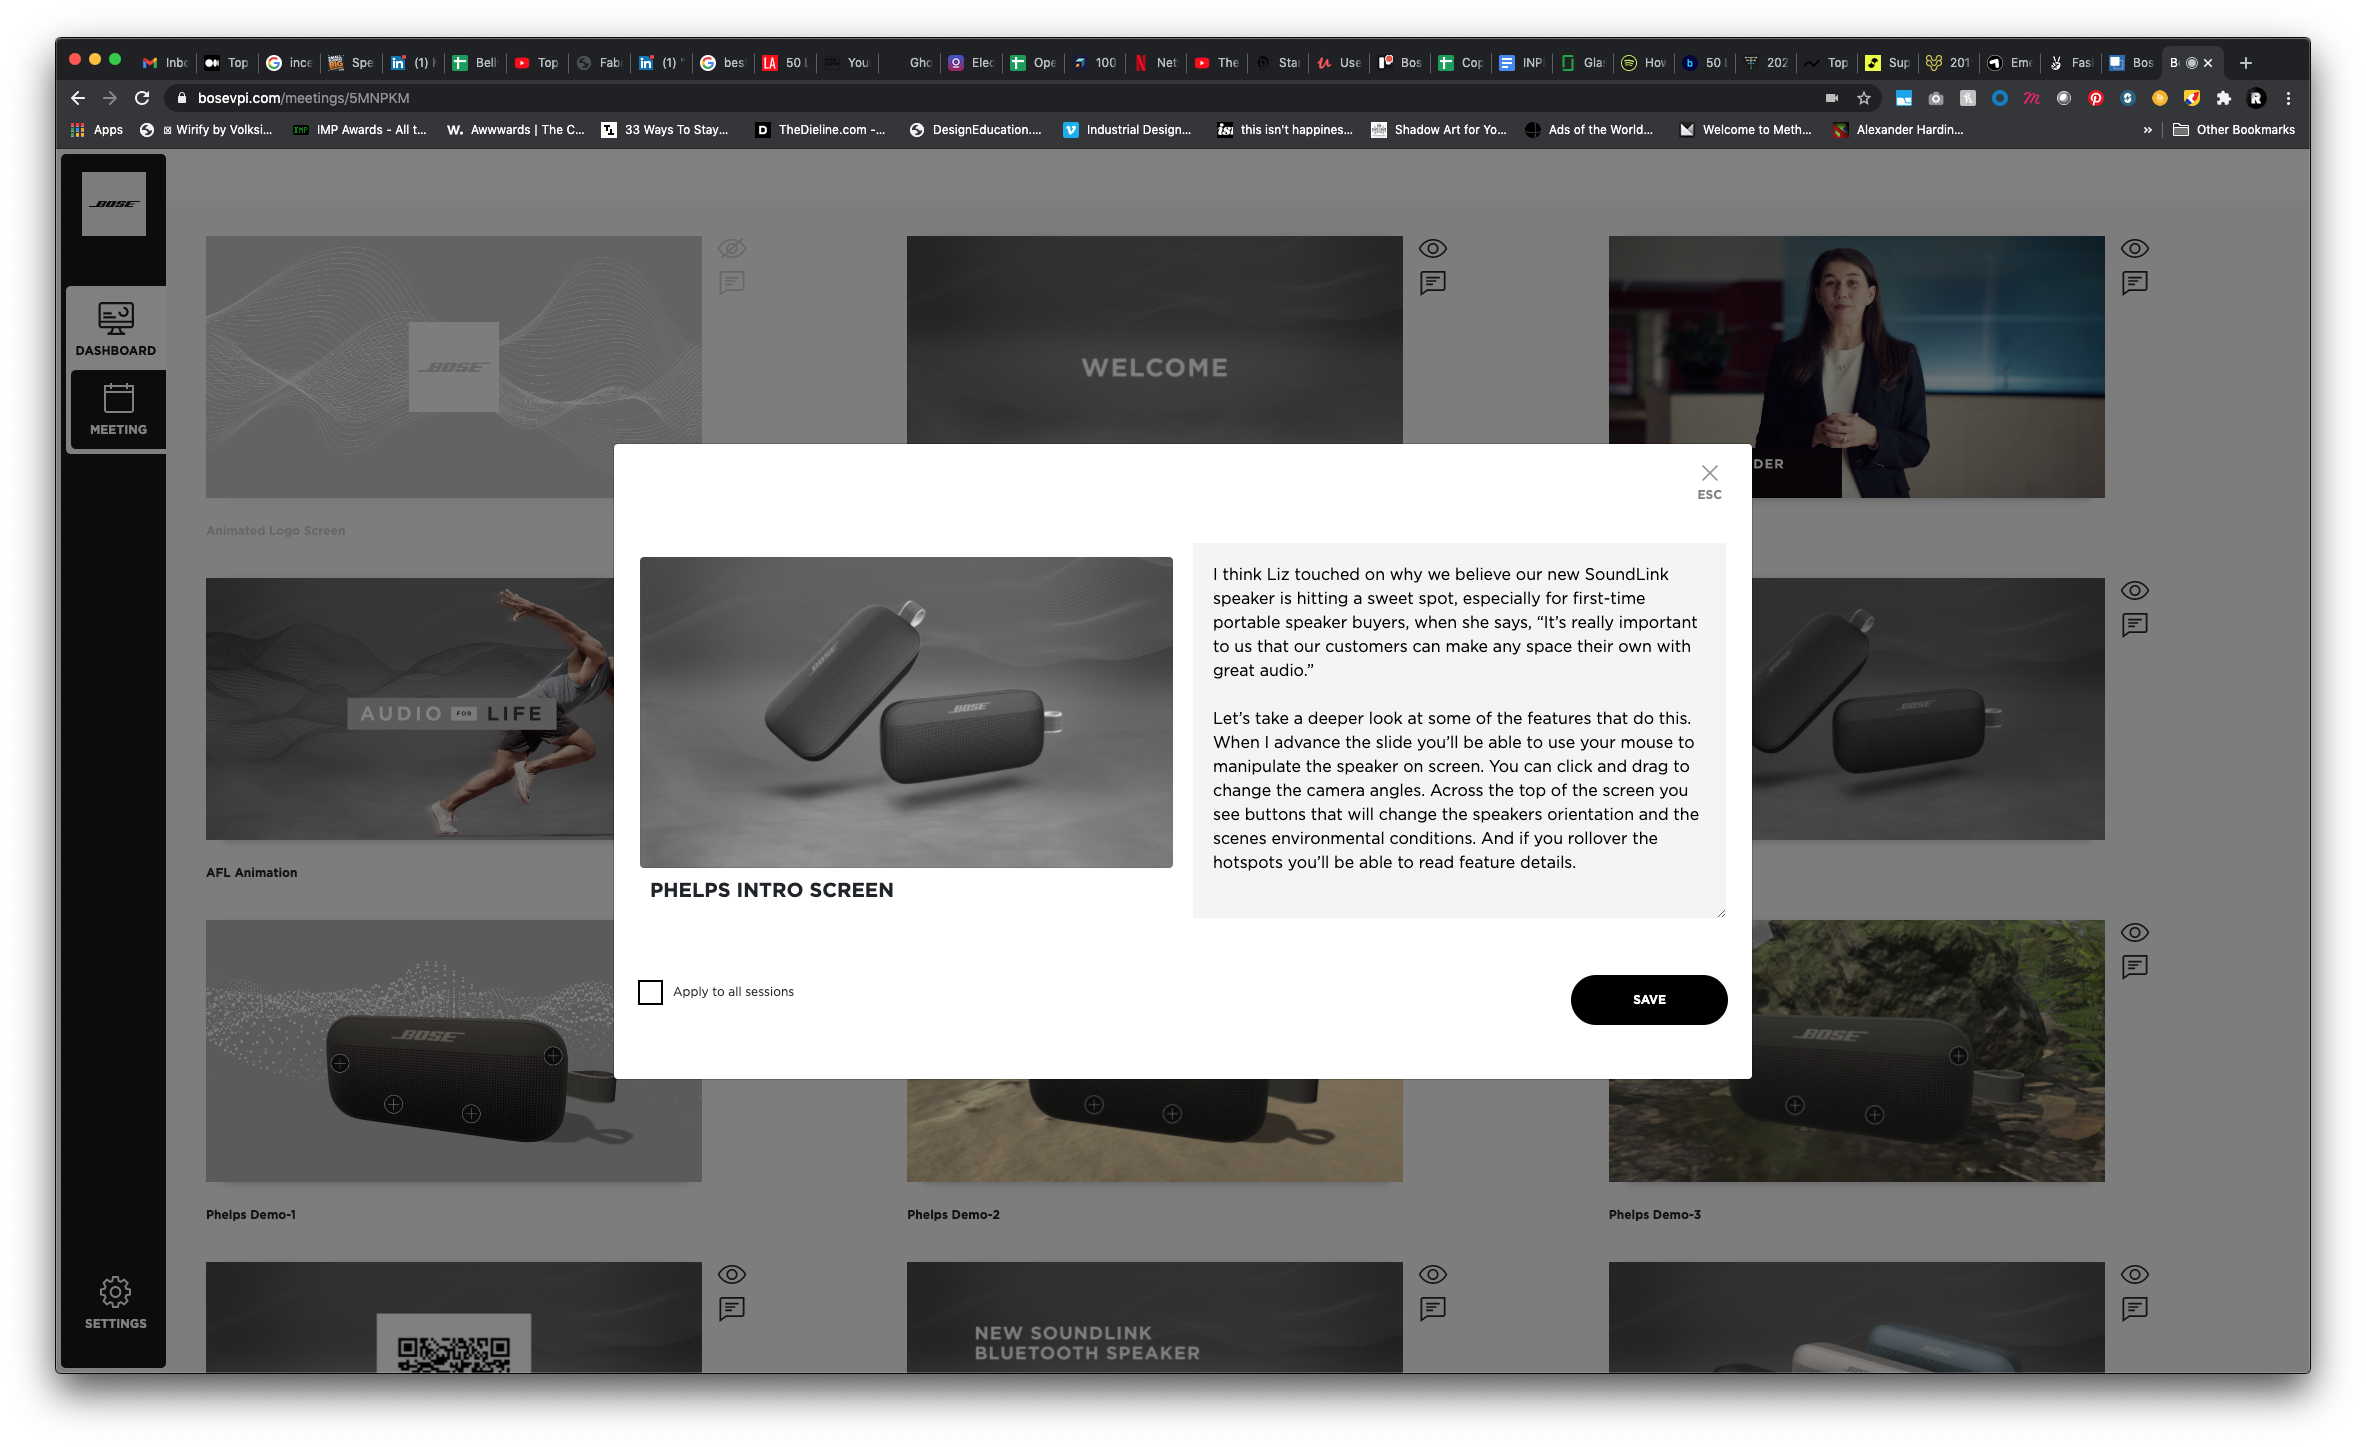Click the address bar URL

304,98
